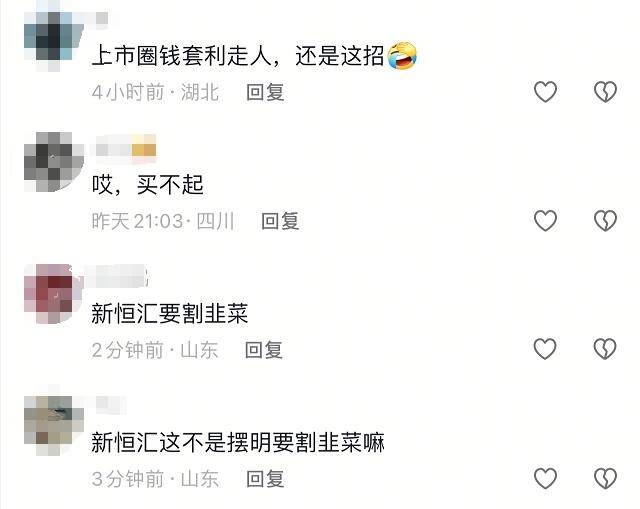Dislike the Hubei comment with broken heart
The width and height of the screenshot is (640, 509).
tap(605, 91)
